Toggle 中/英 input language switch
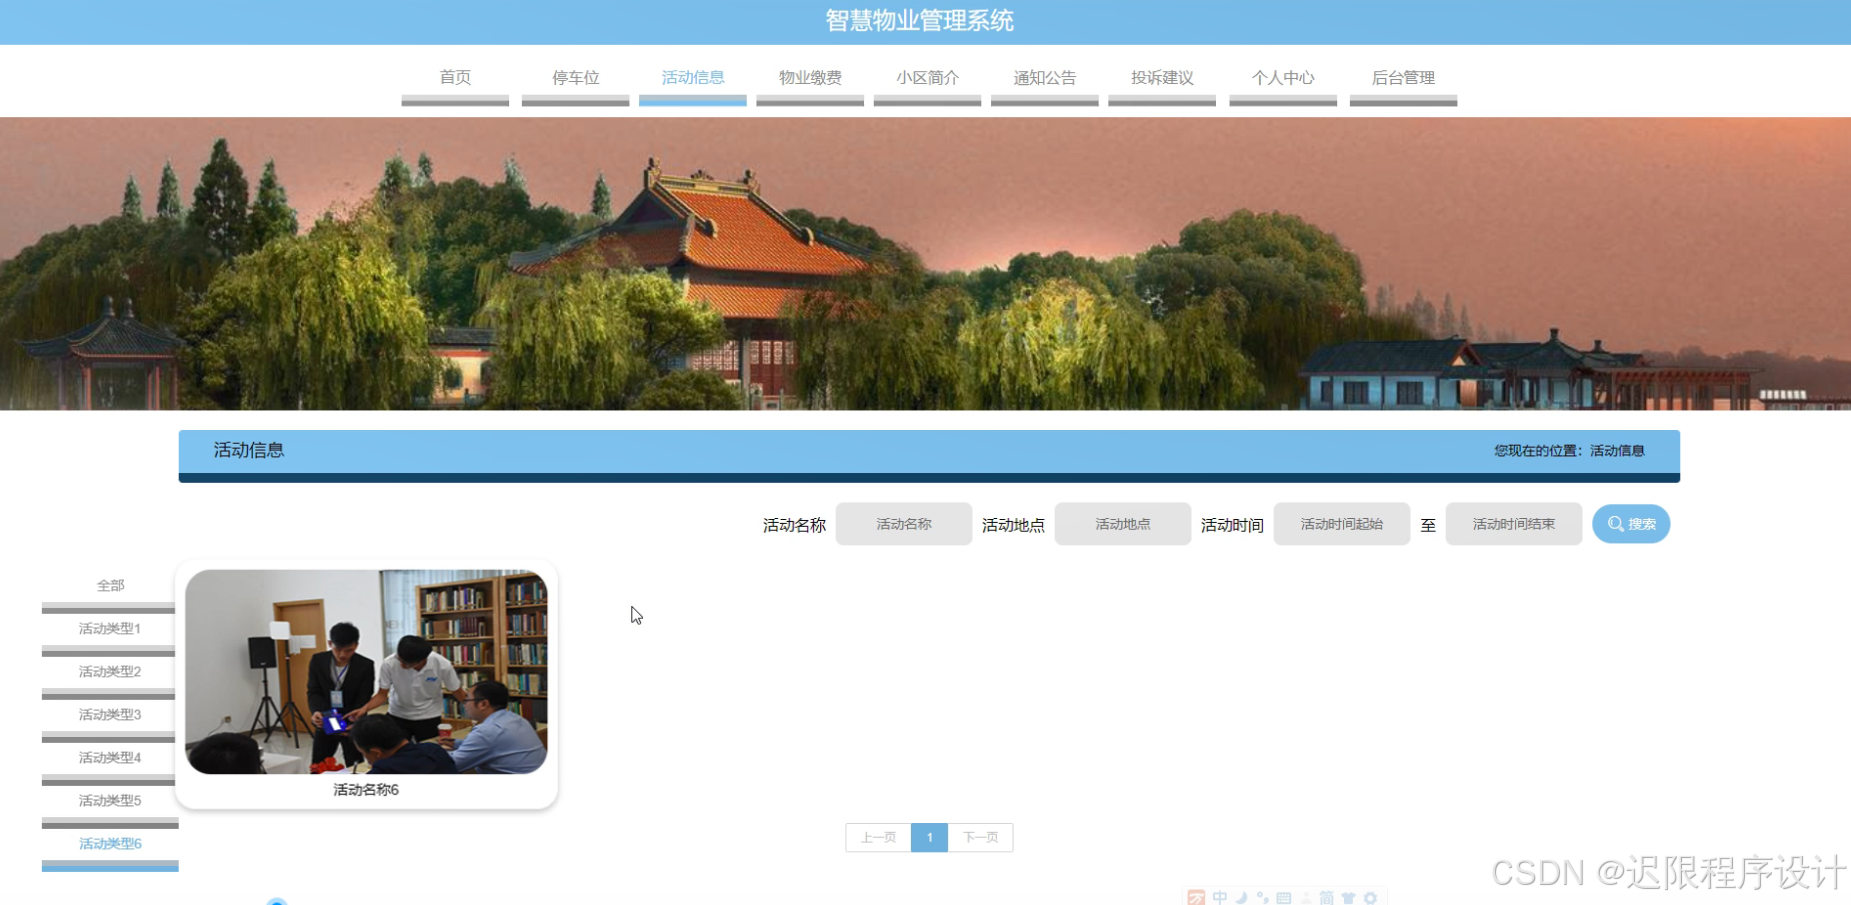This screenshot has width=1851, height=905. 1220,897
